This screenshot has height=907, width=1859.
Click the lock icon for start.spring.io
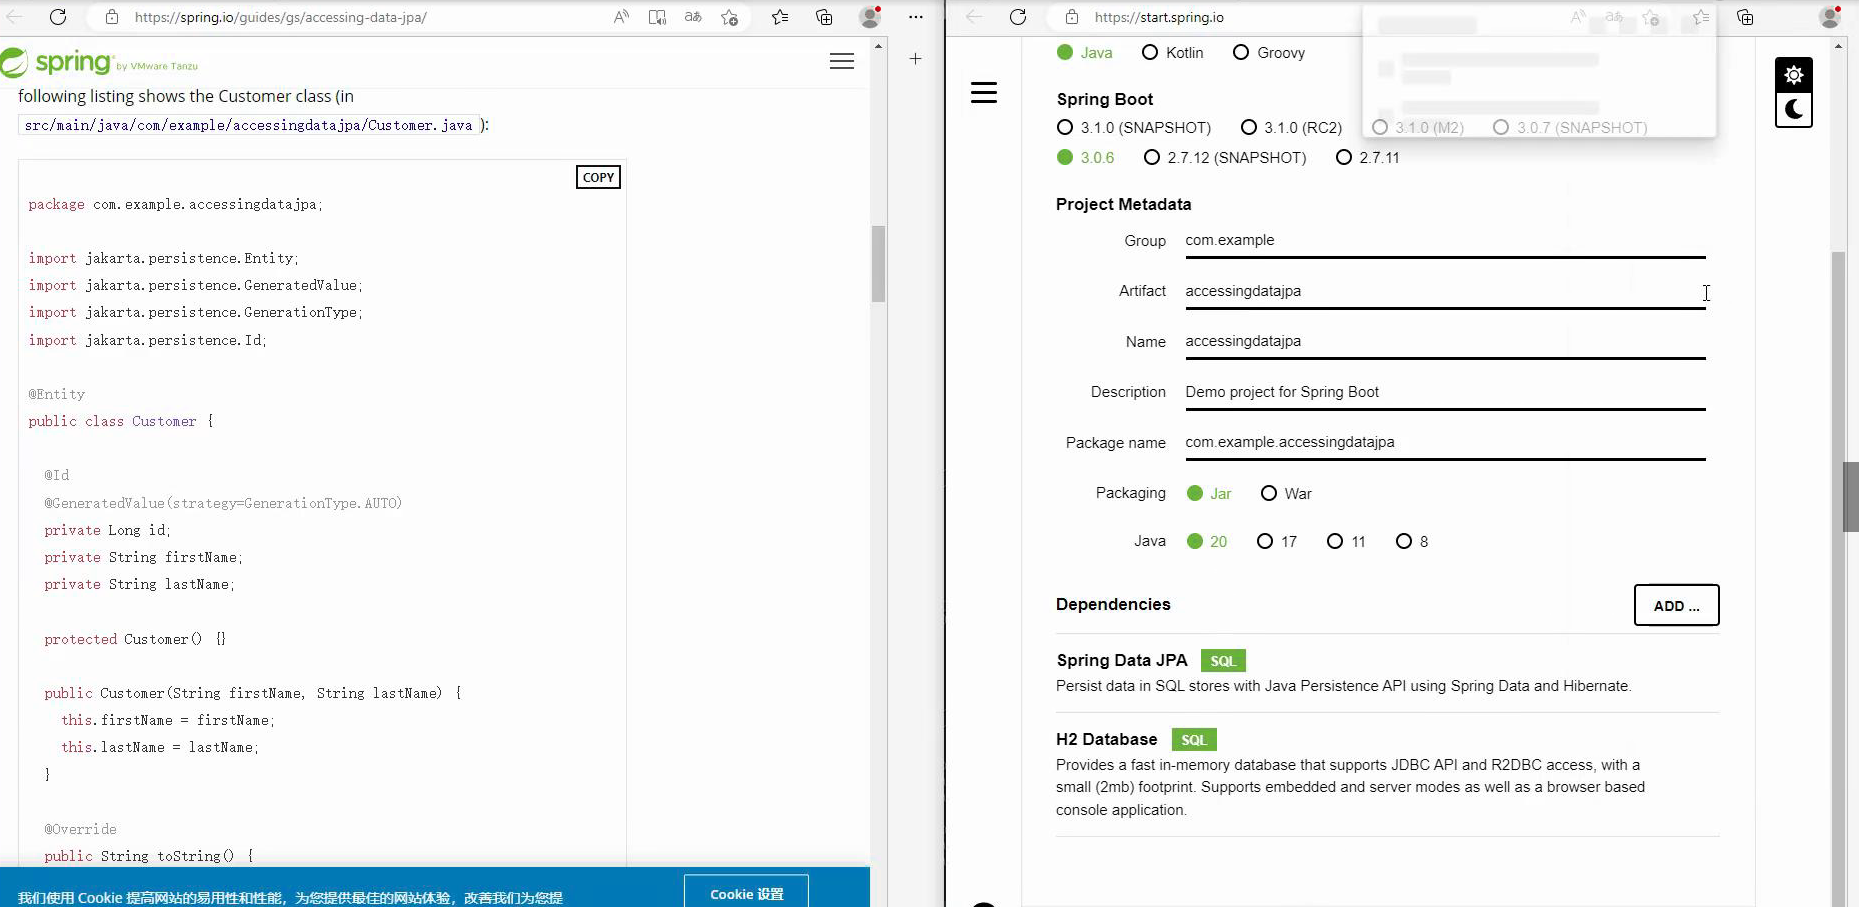(1072, 17)
